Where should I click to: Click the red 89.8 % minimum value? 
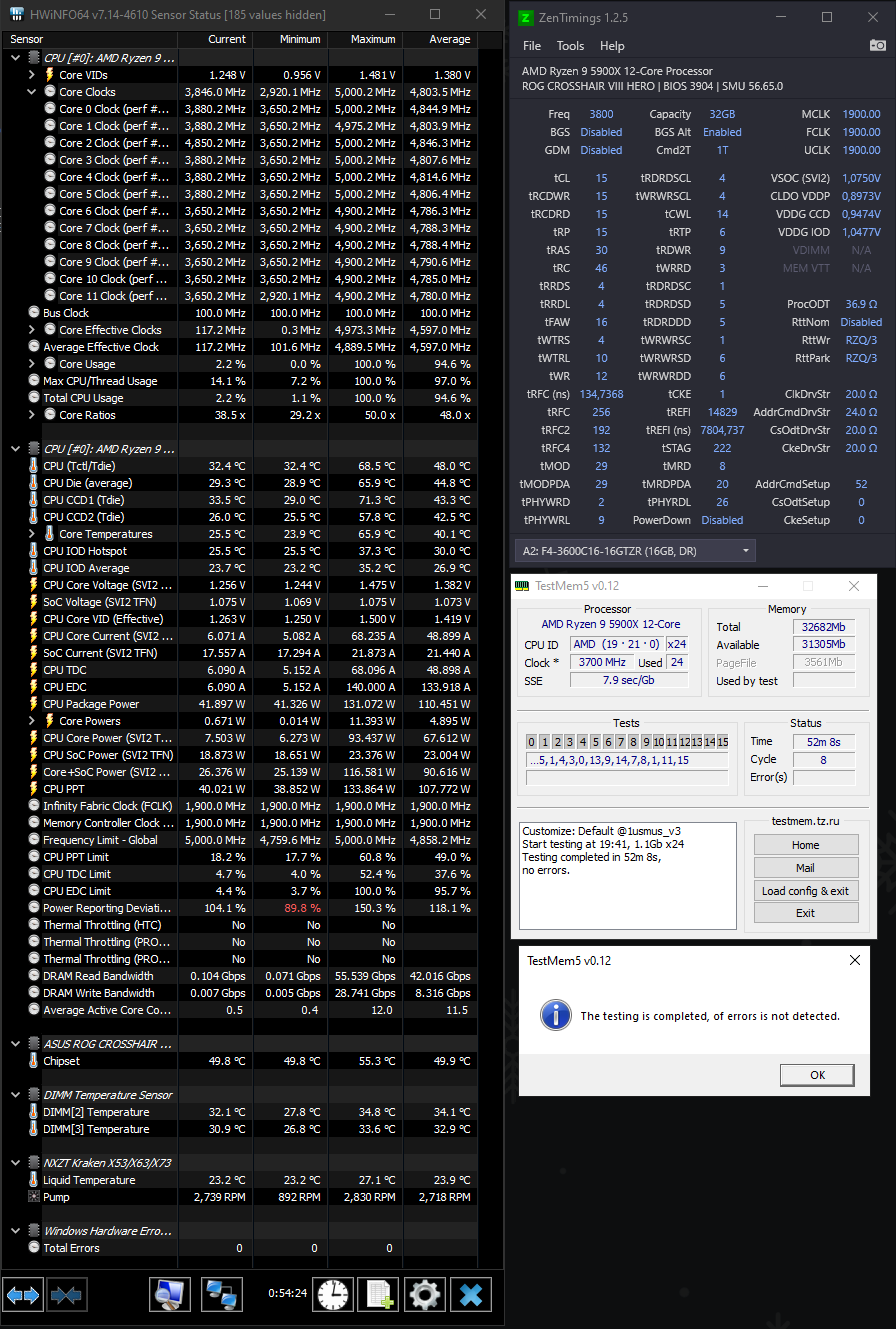coord(302,908)
